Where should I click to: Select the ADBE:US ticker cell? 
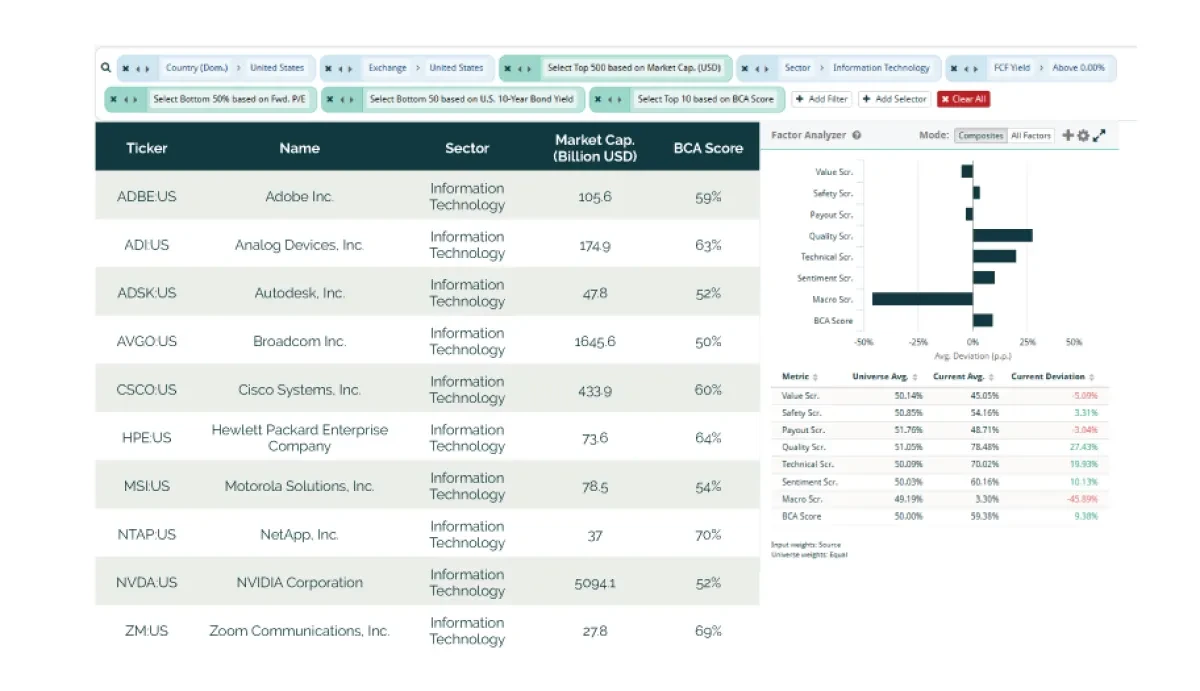click(147, 197)
